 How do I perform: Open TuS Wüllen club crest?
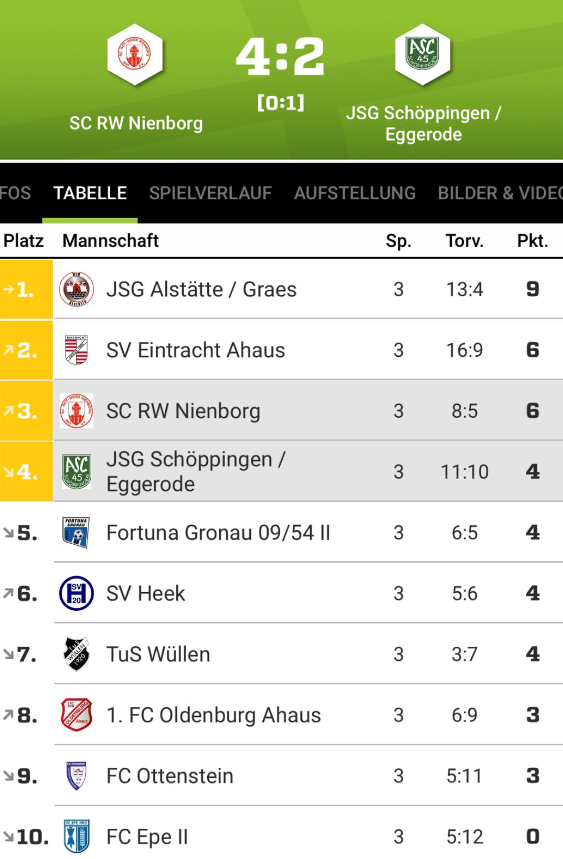pyautogui.click(x=76, y=654)
